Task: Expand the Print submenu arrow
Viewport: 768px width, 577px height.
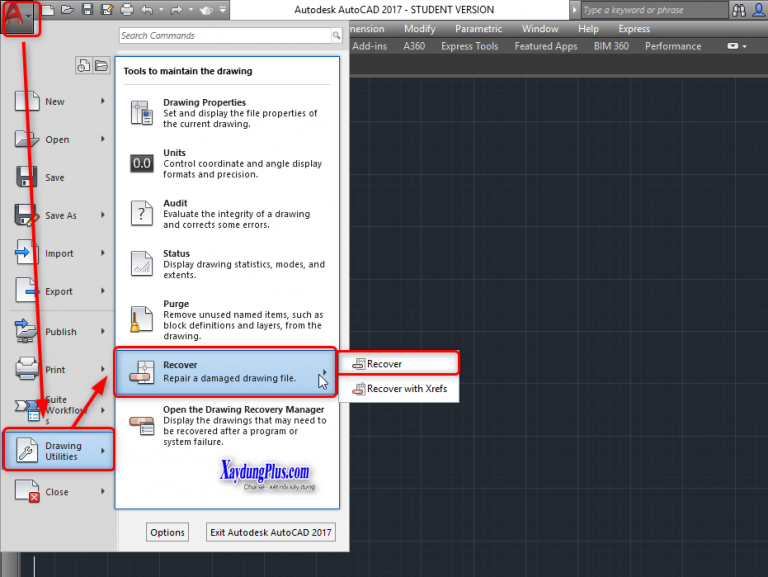Action: tap(102, 369)
